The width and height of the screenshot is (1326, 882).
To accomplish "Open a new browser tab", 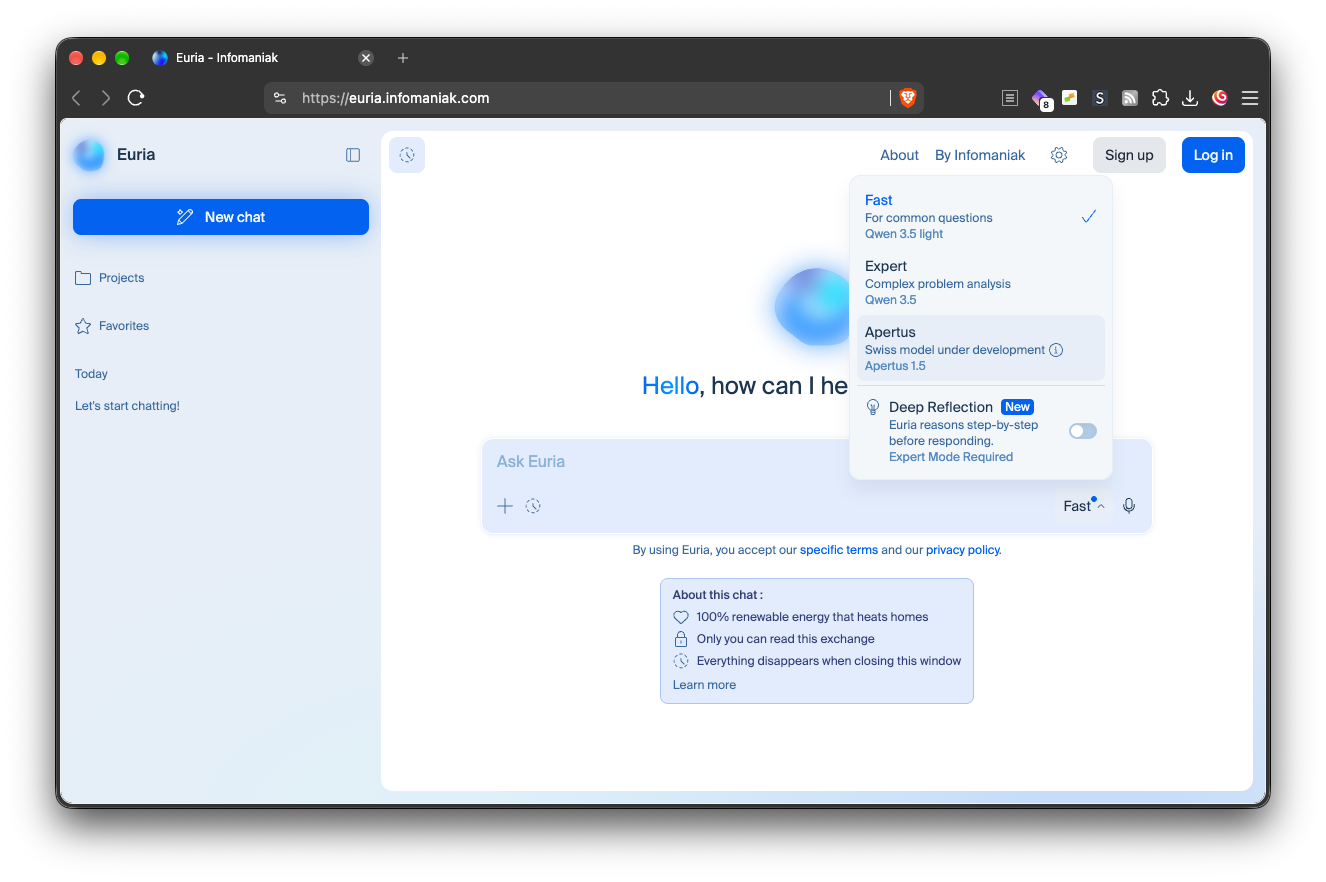I will 403,58.
